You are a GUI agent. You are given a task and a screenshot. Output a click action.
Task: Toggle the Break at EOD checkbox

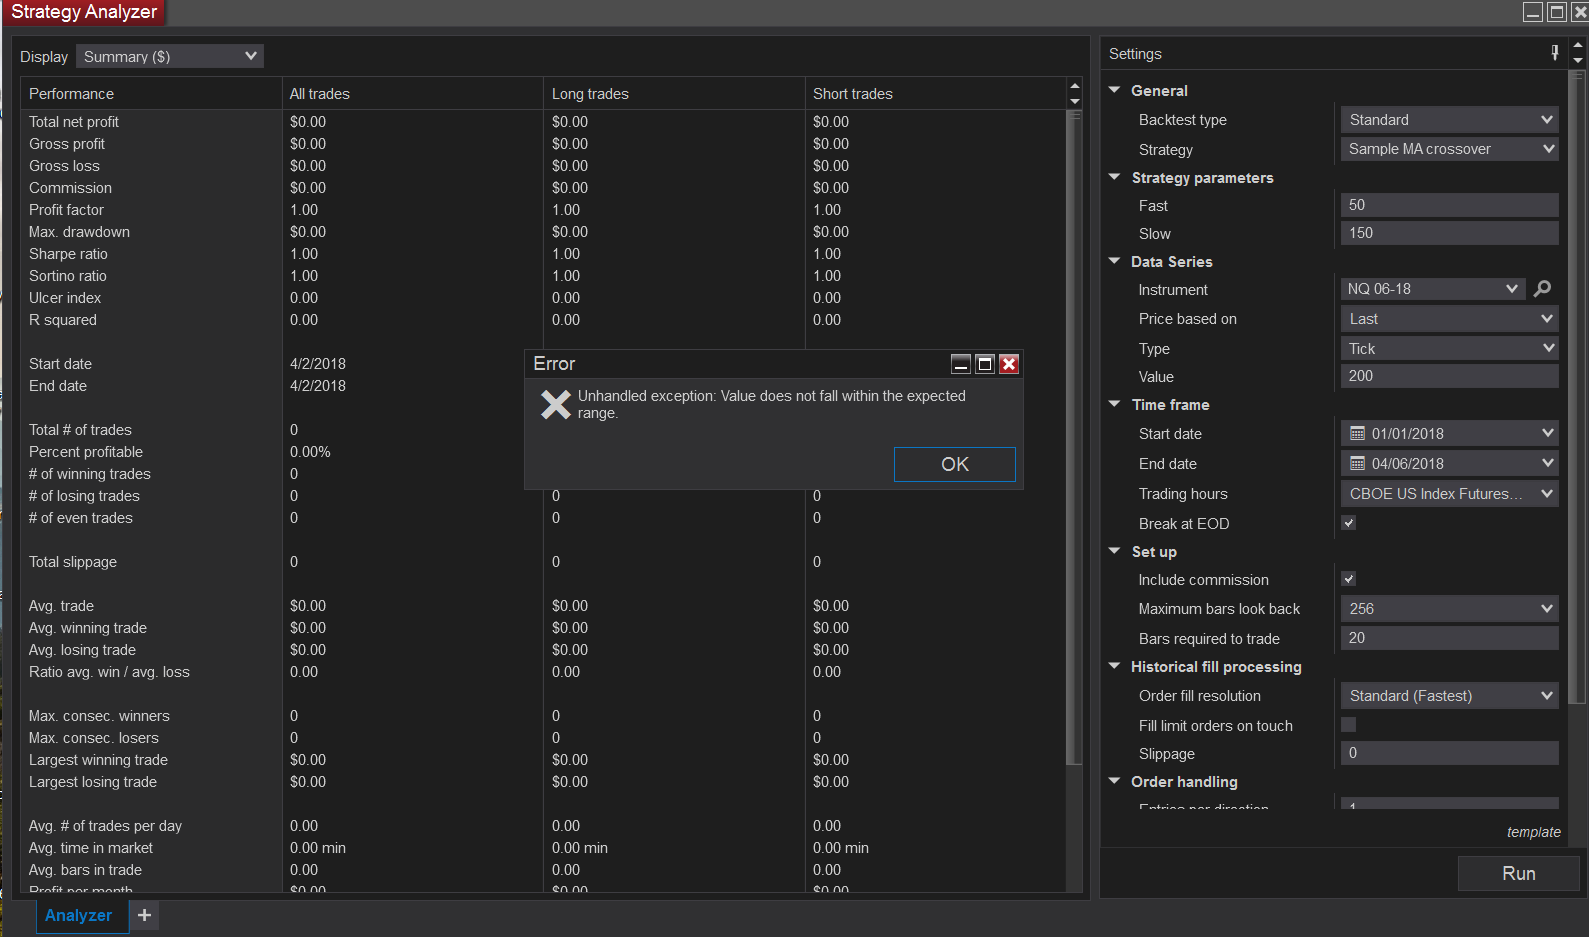tap(1349, 523)
